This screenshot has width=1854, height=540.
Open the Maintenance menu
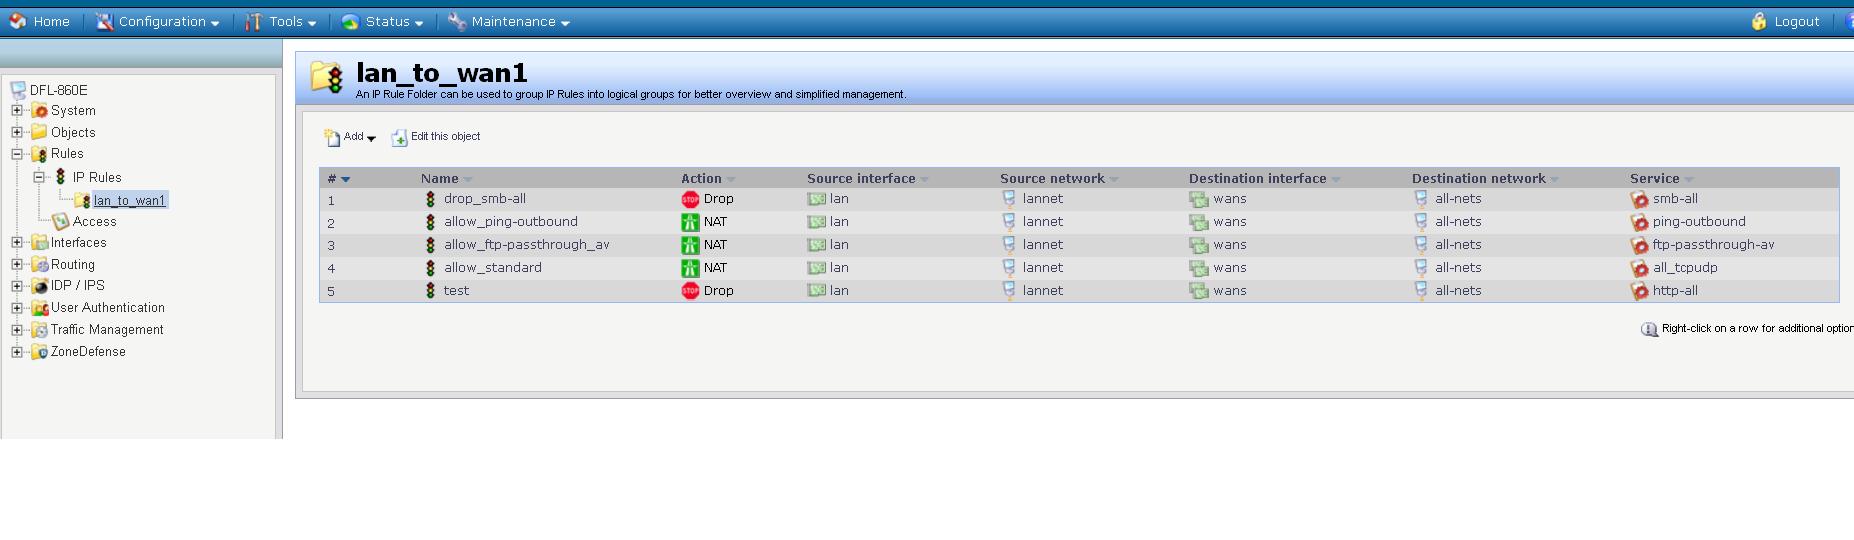click(509, 21)
